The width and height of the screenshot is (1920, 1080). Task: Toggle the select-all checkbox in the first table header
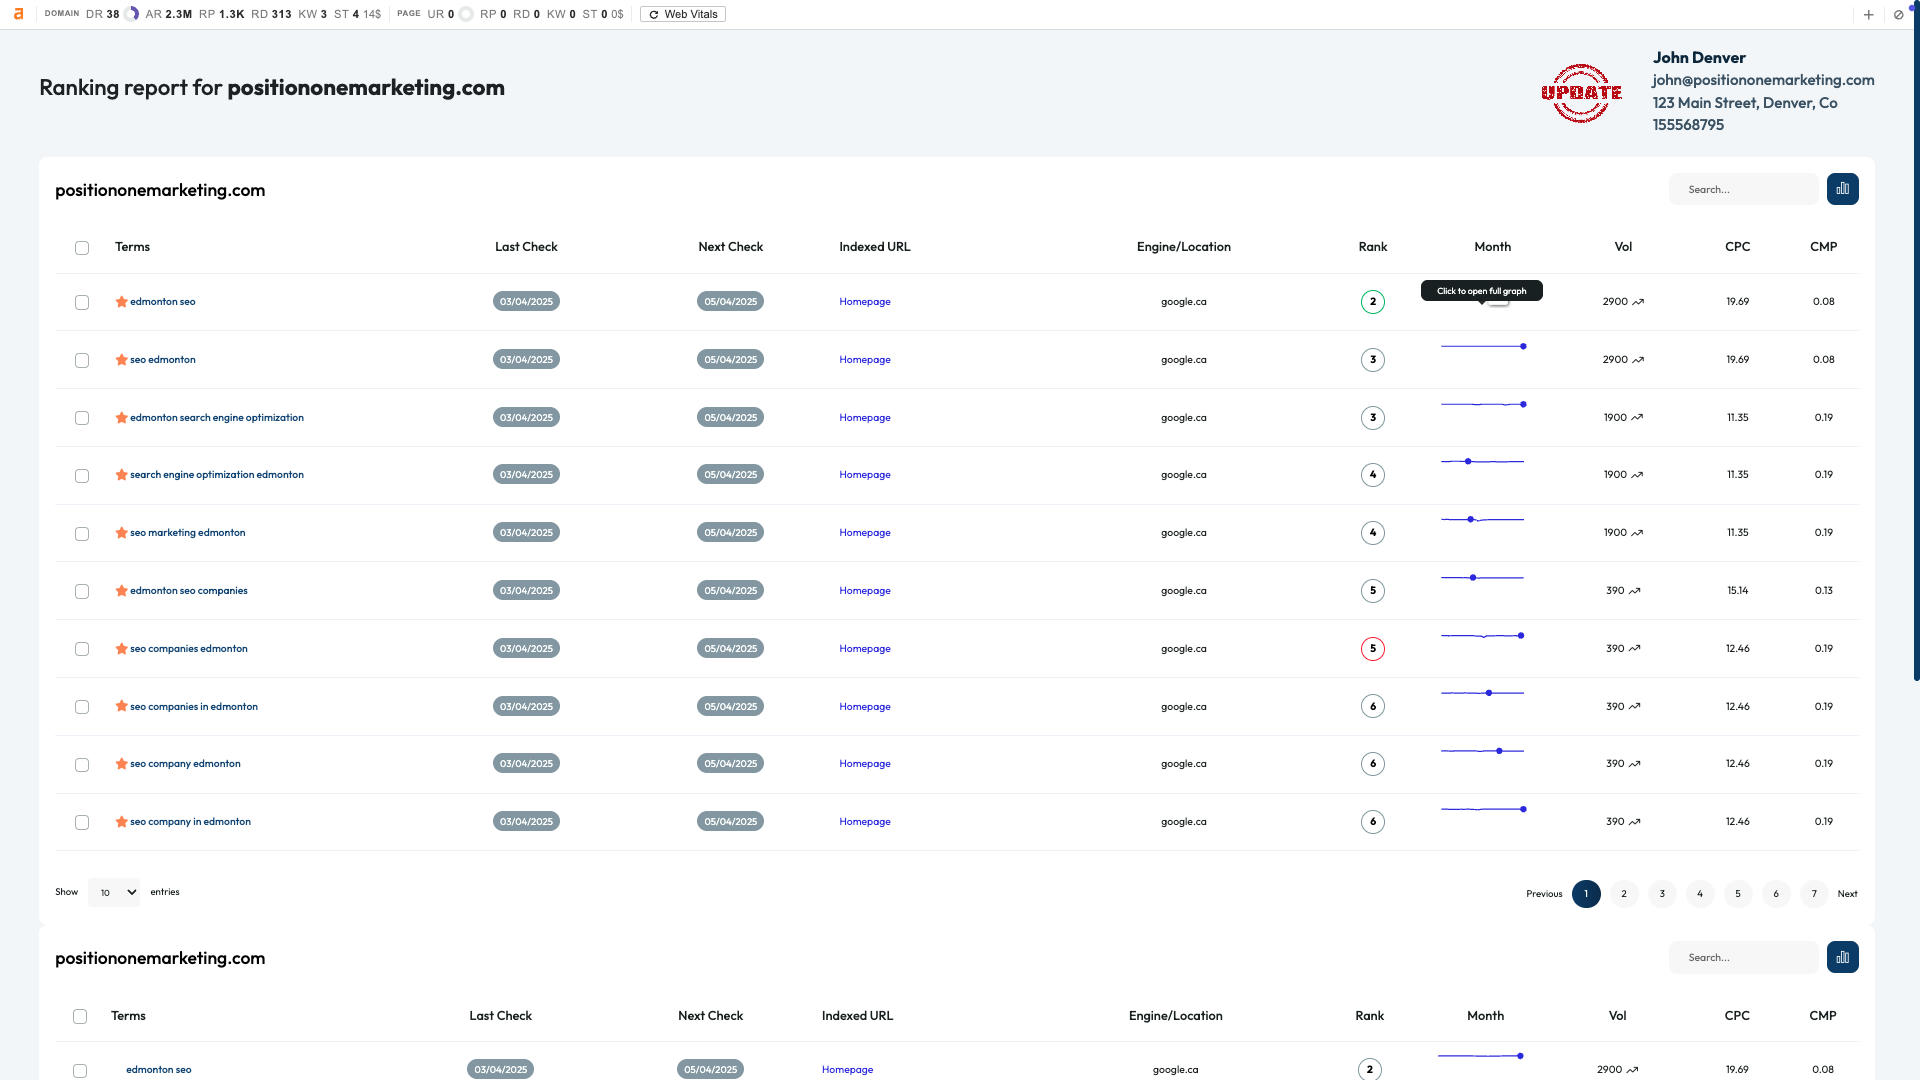click(82, 248)
